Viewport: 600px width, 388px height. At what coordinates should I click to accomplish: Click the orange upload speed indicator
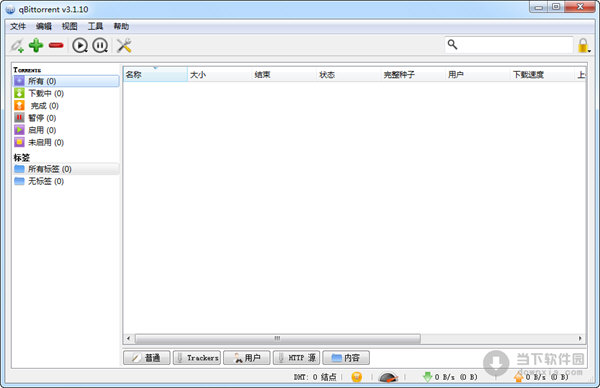[x=541, y=377]
